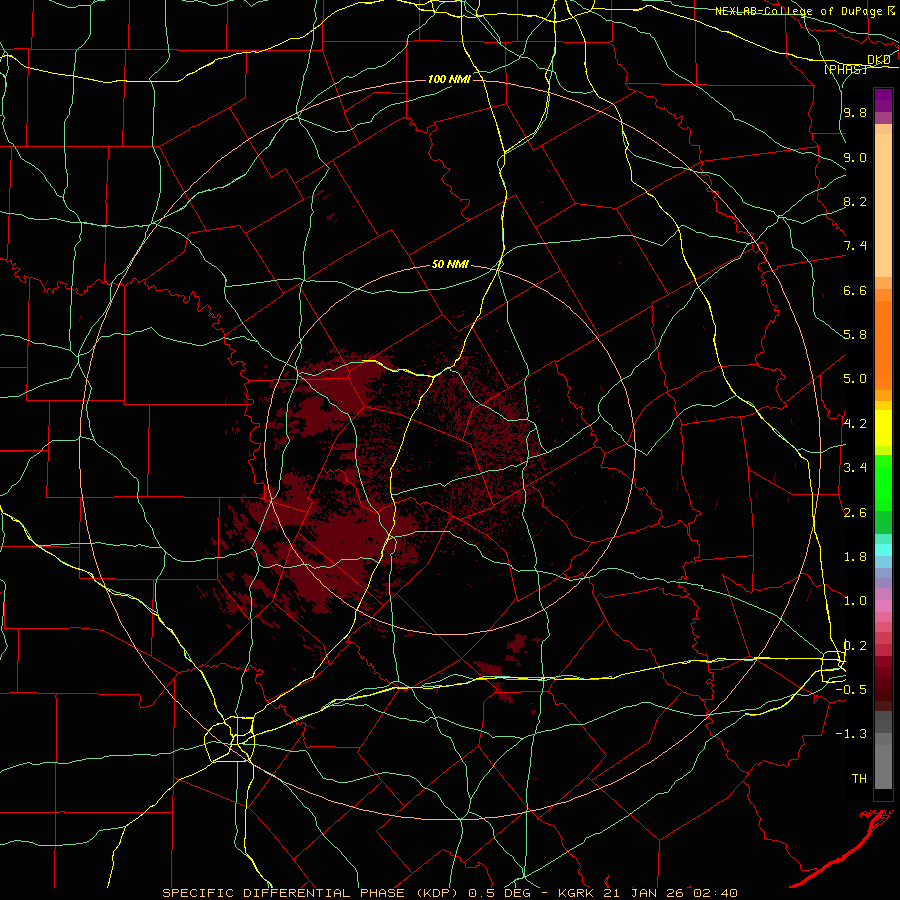Select the 2.6 value on color scale
Image resolution: width=900 pixels, height=900 pixels.
855,513
